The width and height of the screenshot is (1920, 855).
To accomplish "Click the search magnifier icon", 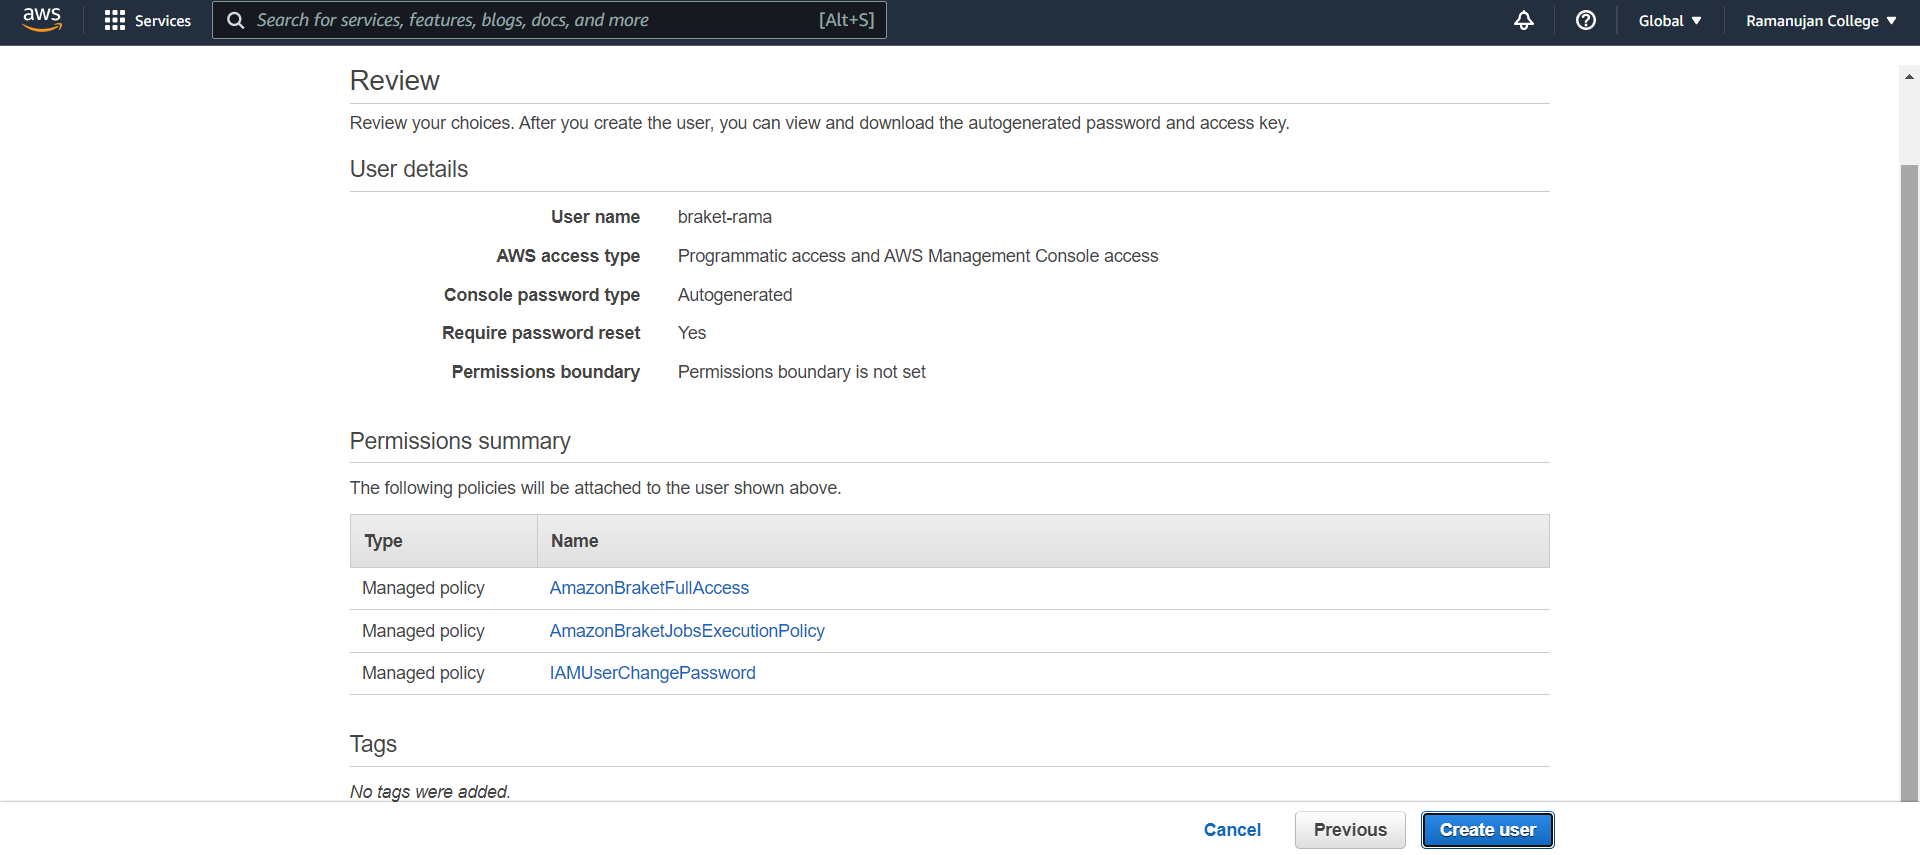I will click(235, 20).
